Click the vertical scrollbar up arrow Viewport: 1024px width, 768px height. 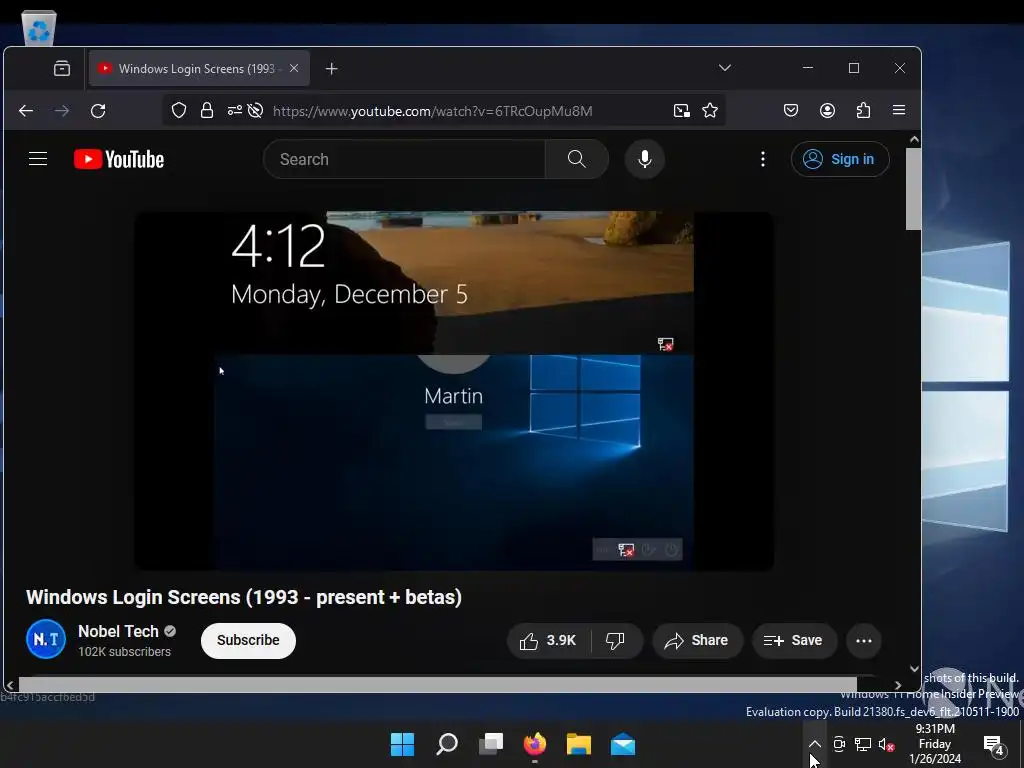914,140
